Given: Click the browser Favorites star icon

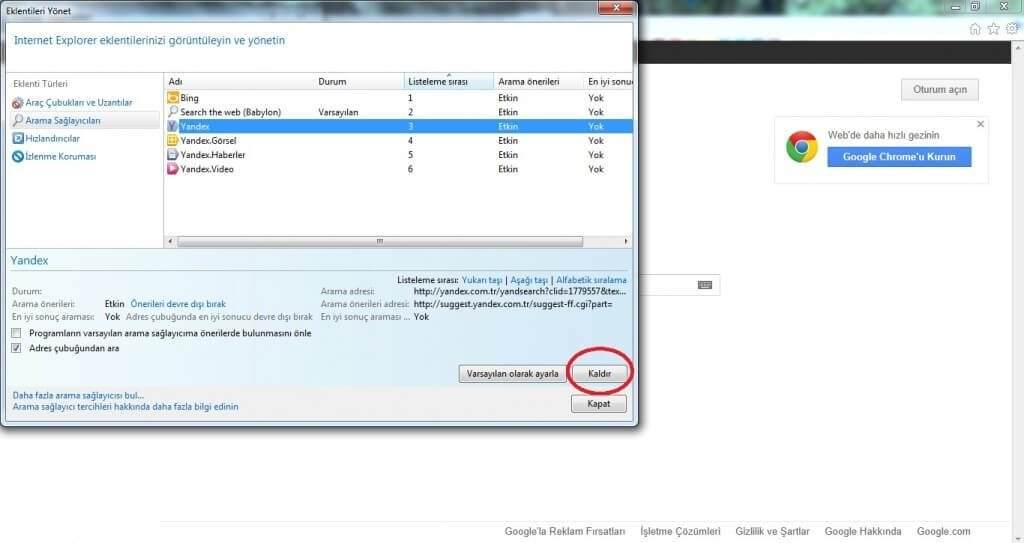Looking at the screenshot, I should pos(993,29).
